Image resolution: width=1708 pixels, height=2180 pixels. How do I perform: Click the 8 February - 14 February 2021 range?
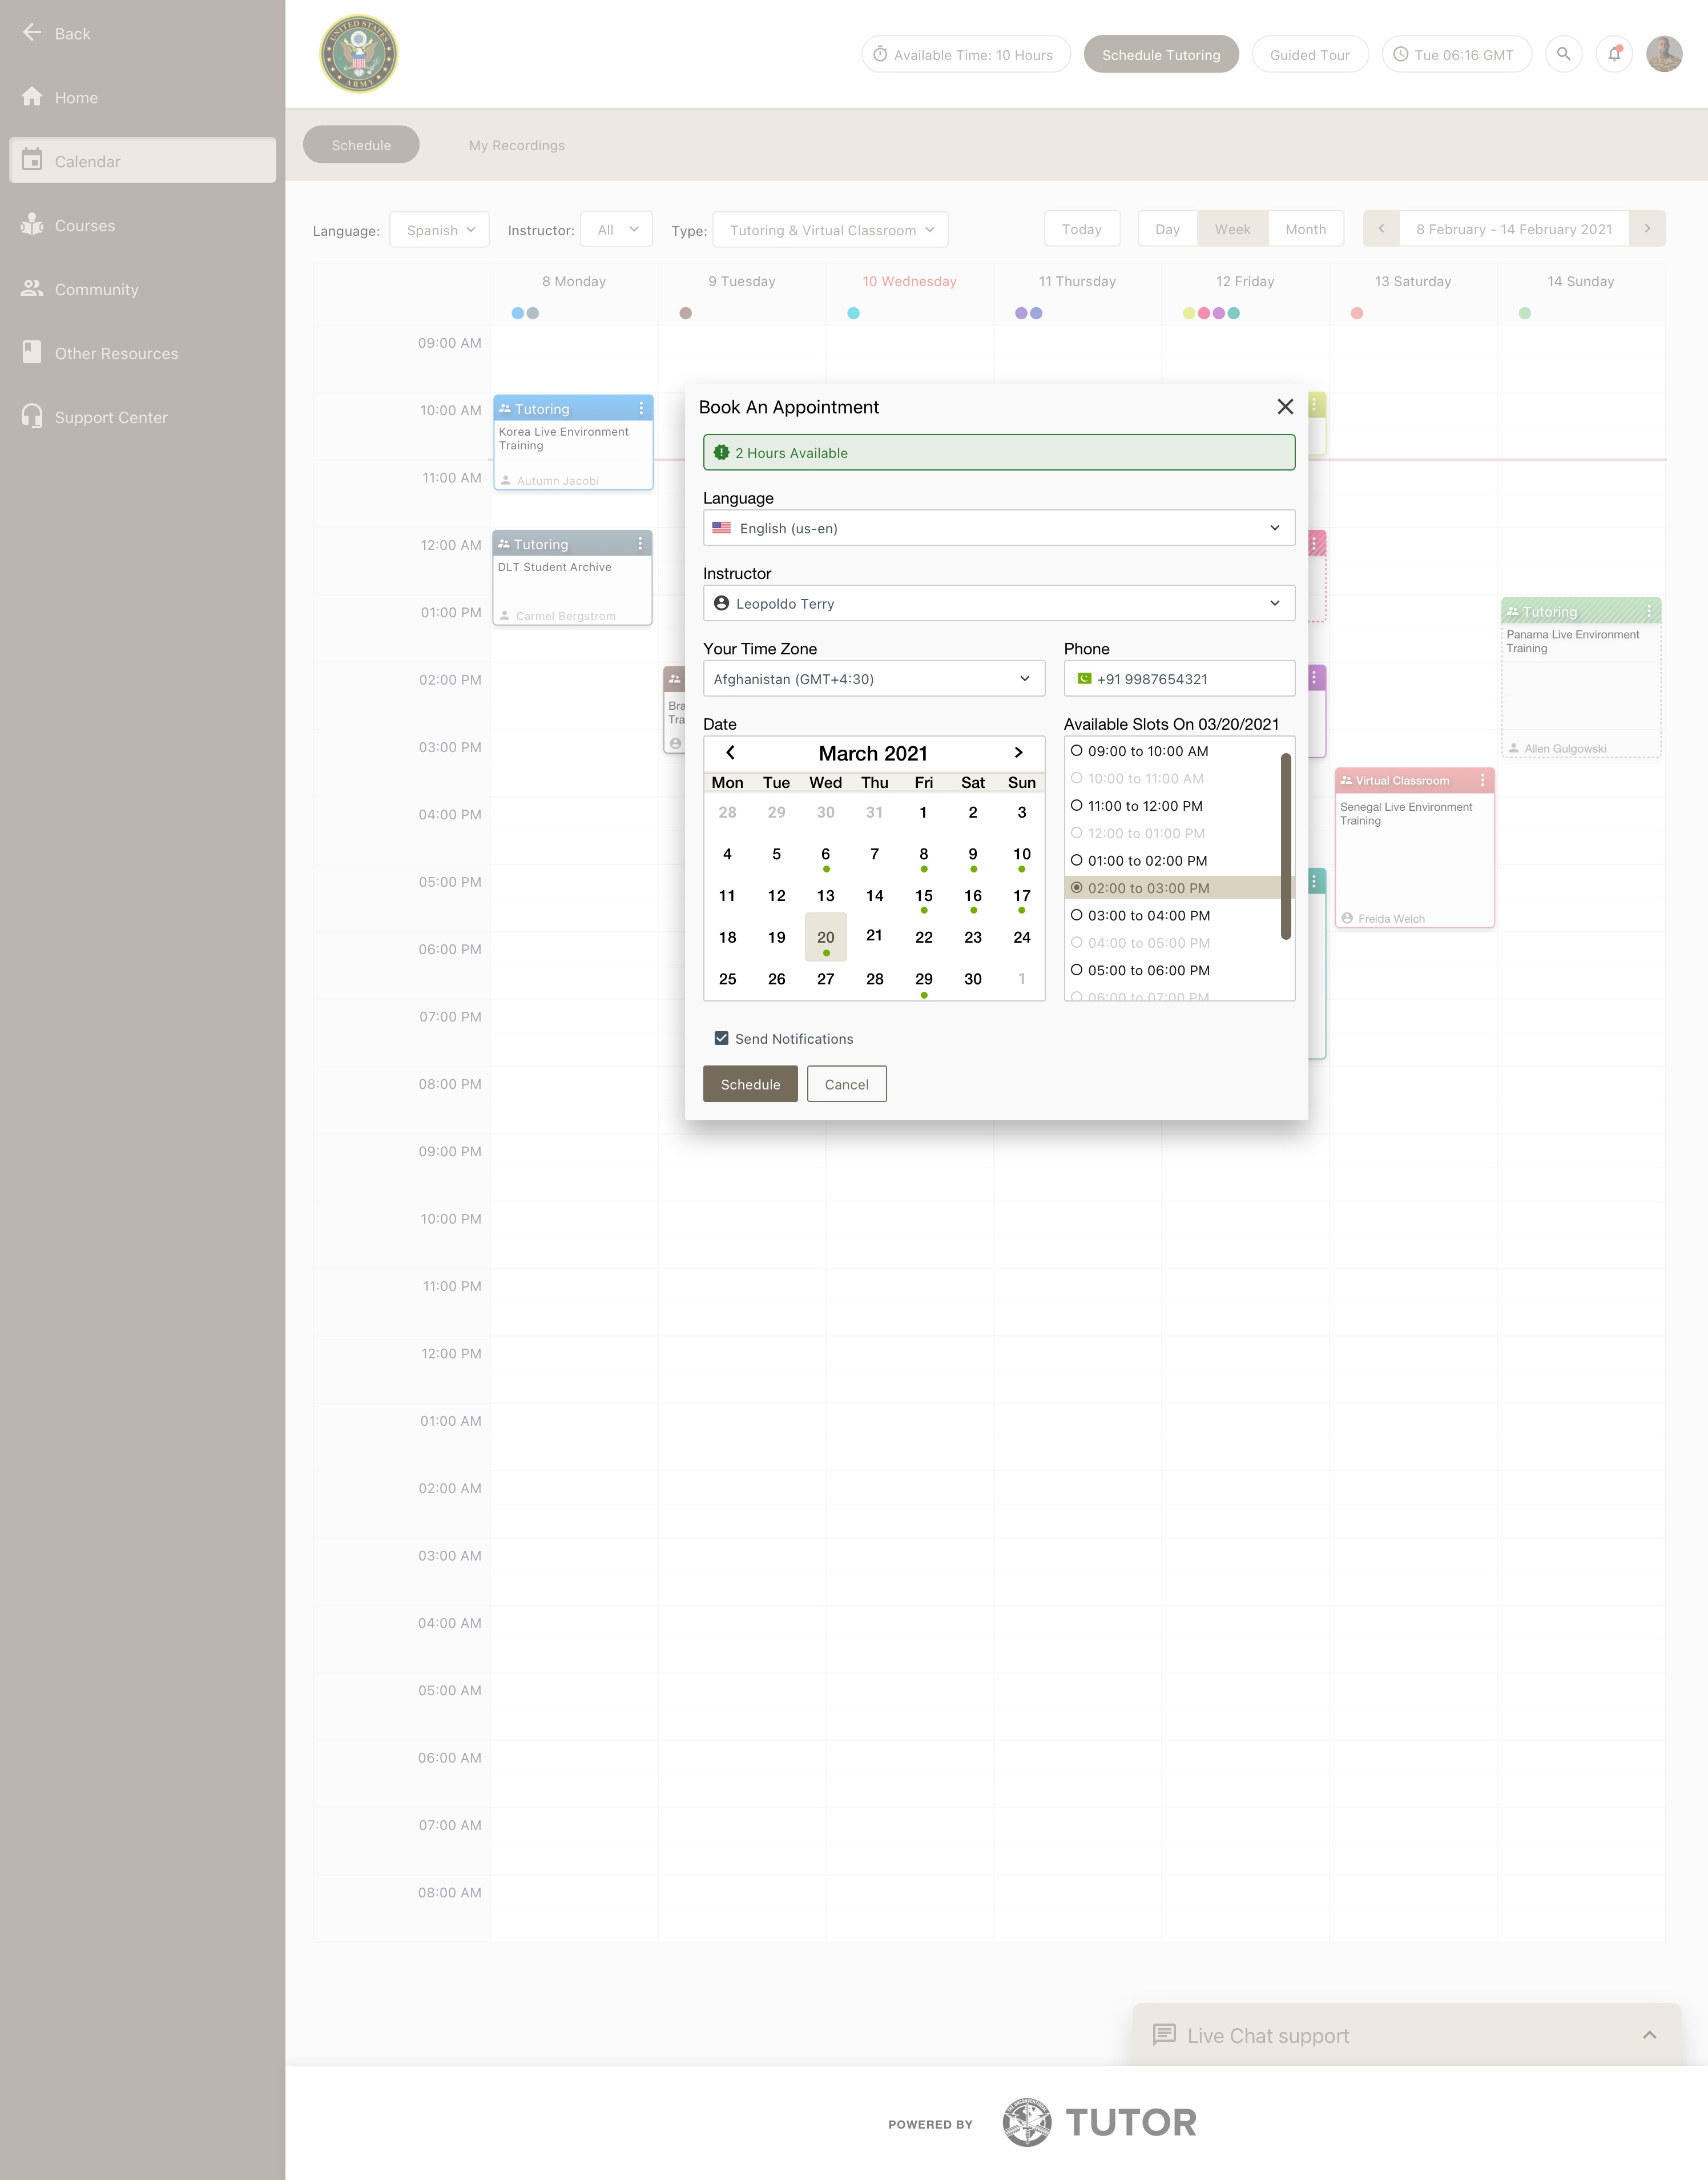pos(1514,229)
